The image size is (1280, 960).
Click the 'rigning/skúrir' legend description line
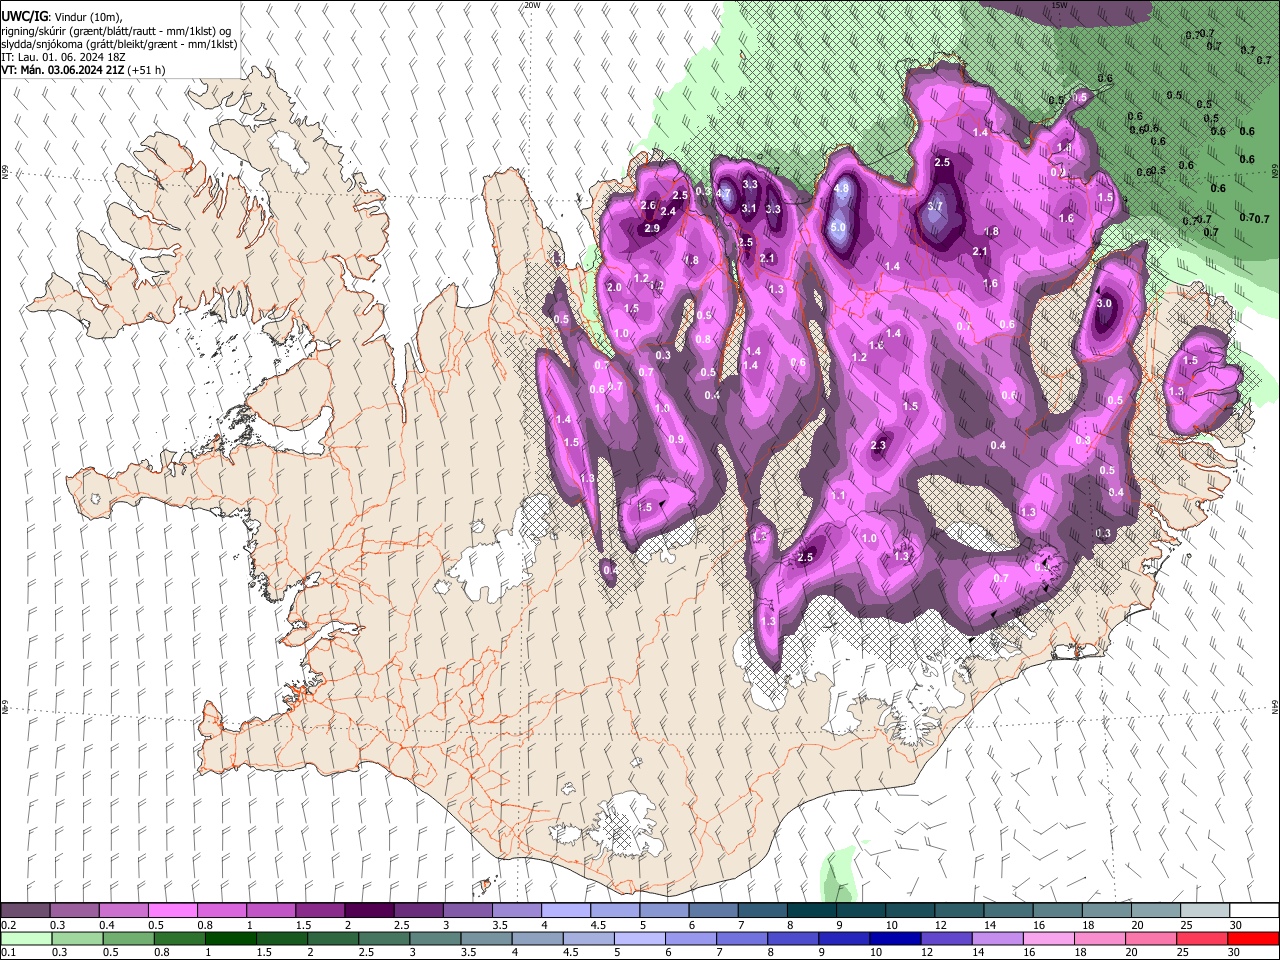pos(116,31)
